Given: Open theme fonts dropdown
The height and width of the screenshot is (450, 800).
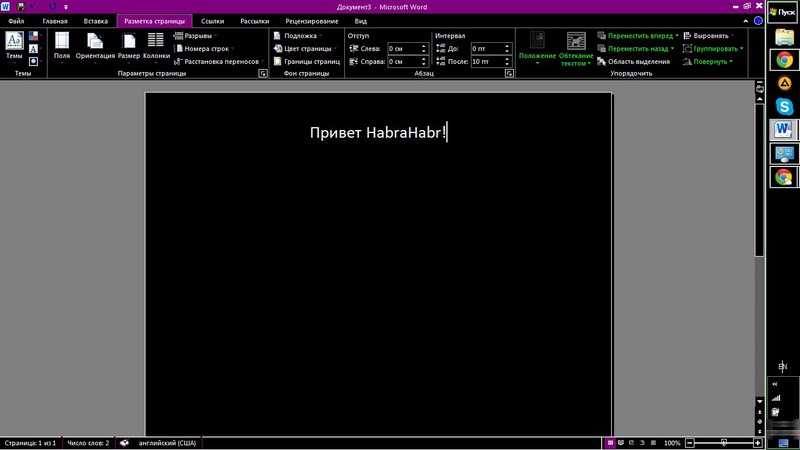Looking at the screenshot, I should (x=35, y=49).
